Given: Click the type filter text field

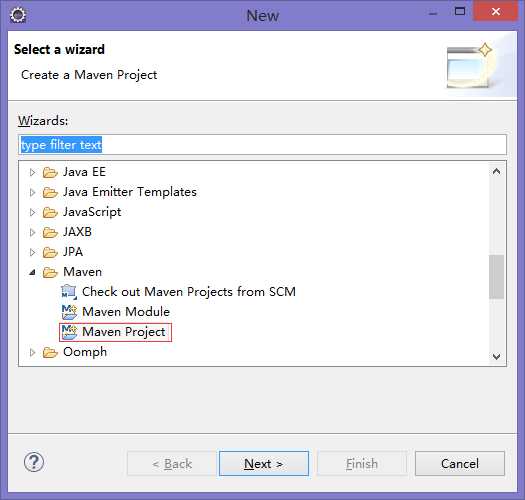Looking at the screenshot, I should pyautogui.click(x=262, y=145).
